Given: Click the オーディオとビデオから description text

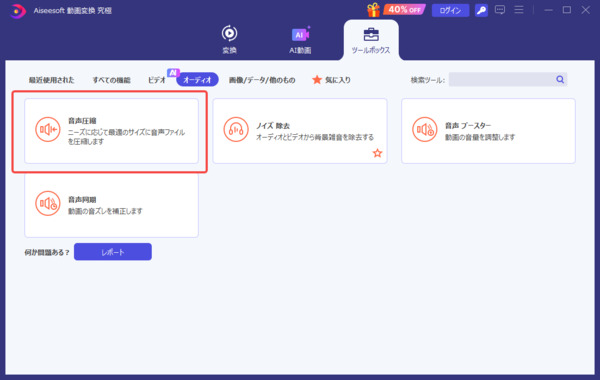Looking at the screenshot, I should (315, 137).
